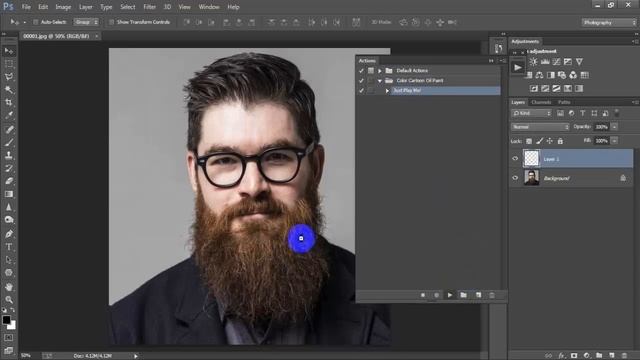Open the layer filter Kind dropdown
The height and width of the screenshot is (360, 640).
click(532, 113)
